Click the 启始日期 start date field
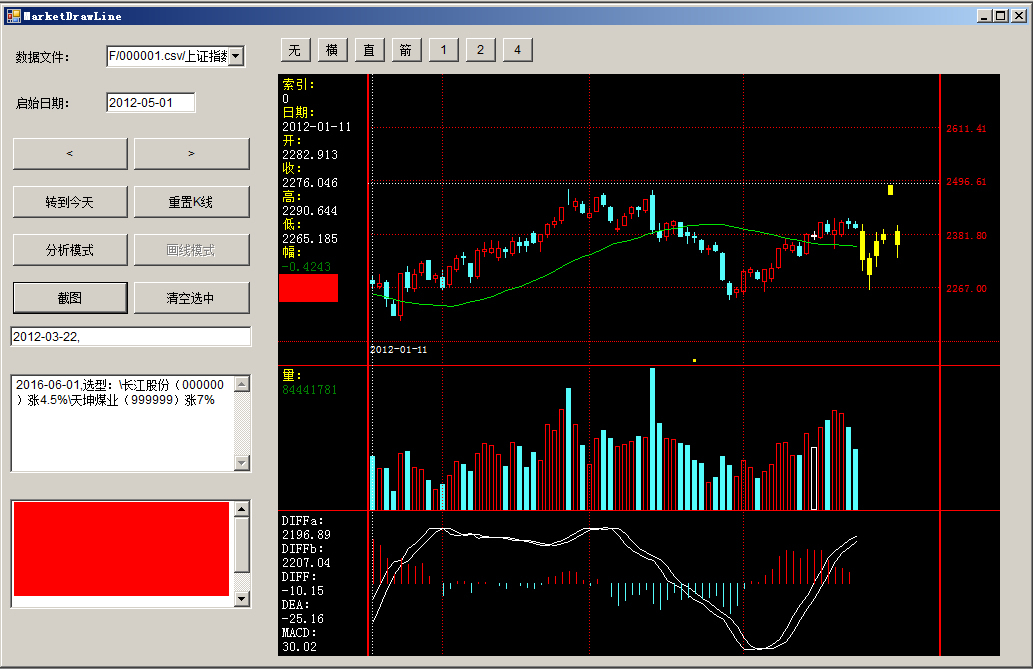This screenshot has height=669, width=1033. coord(150,103)
